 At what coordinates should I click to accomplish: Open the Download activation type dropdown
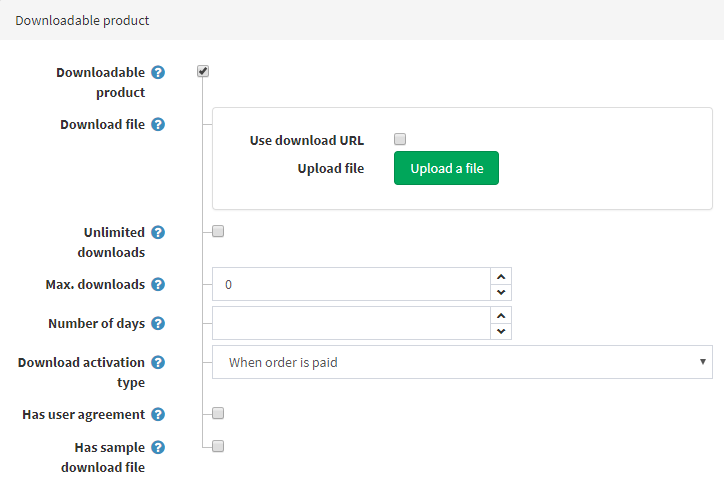pyautogui.click(x=462, y=362)
